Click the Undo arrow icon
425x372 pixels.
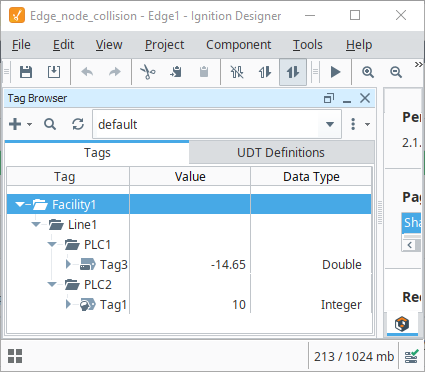tap(87, 72)
